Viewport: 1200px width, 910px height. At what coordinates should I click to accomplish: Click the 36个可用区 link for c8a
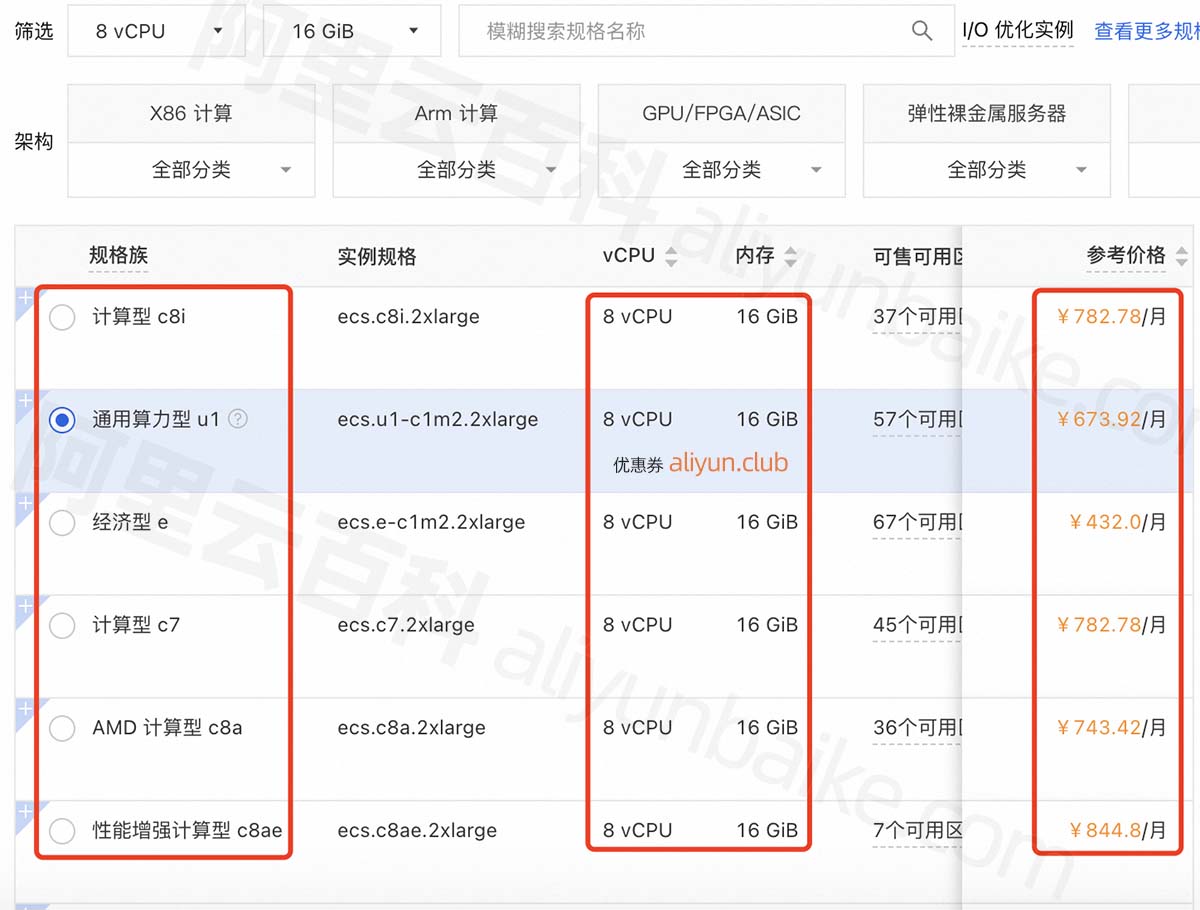(917, 728)
